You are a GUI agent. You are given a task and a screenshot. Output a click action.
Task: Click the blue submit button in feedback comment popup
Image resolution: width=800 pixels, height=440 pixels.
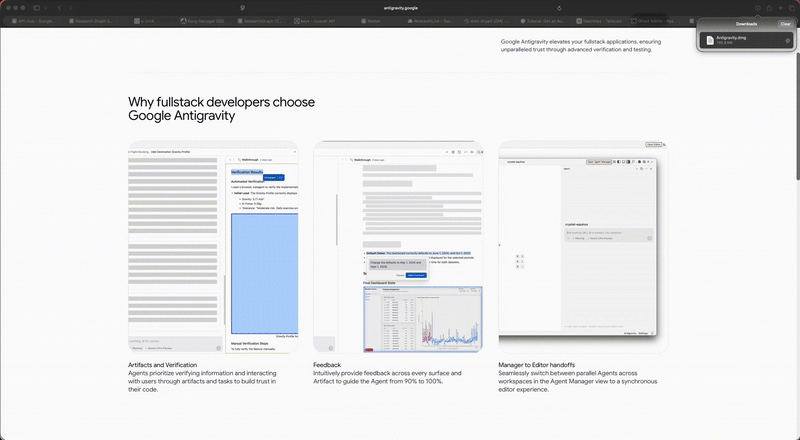[x=415, y=275]
